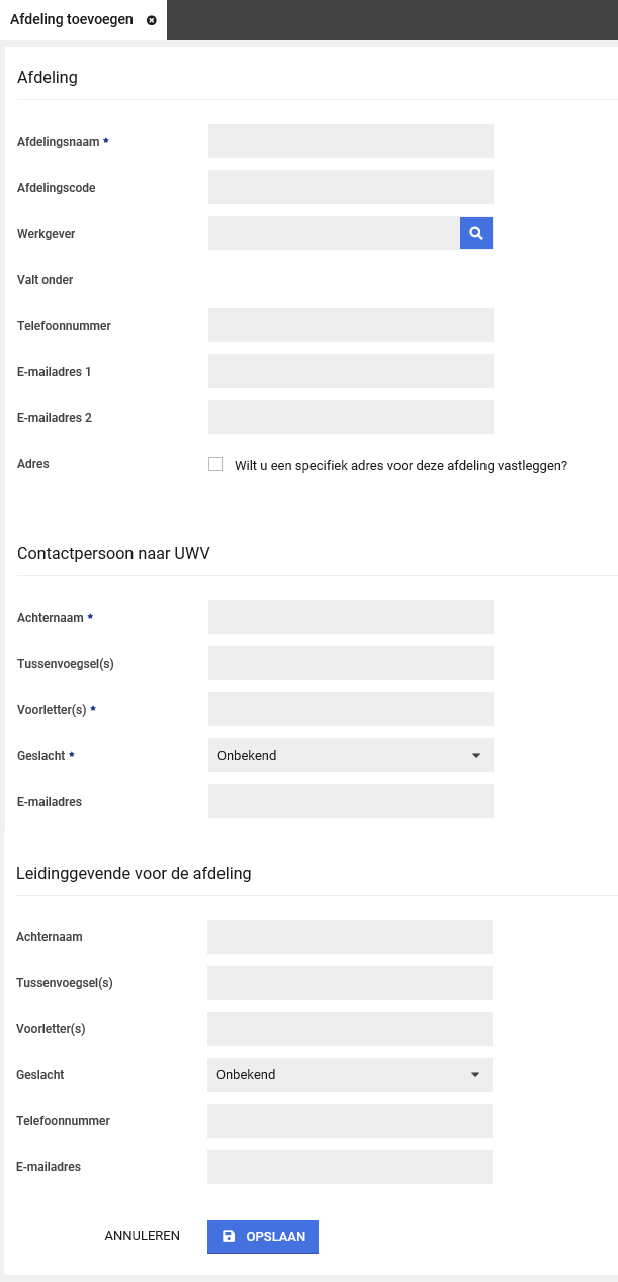
Task: Focus the Afdelingsnaam input field
Action: click(x=351, y=141)
